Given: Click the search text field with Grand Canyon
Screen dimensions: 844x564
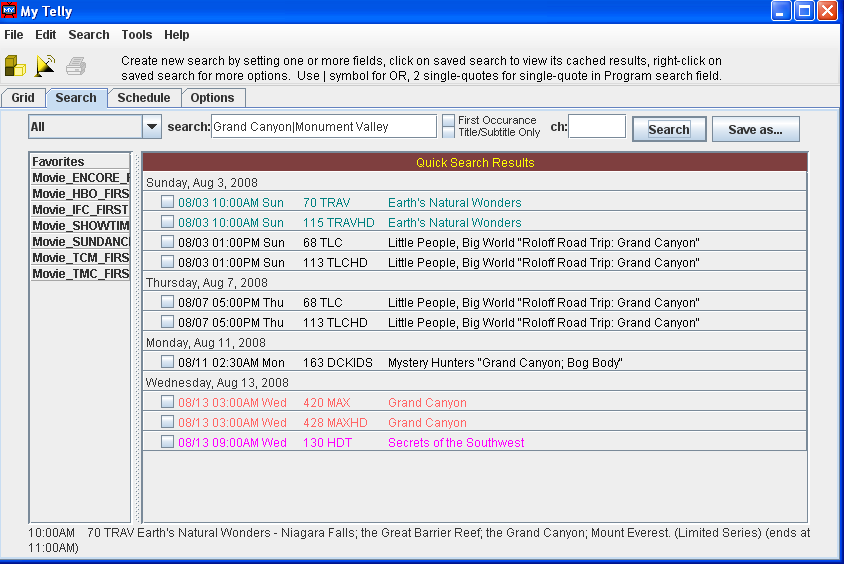Looking at the screenshot, I should click(323, 127).
